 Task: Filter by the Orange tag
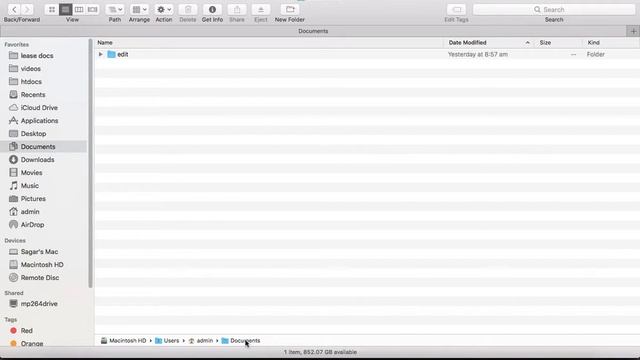(31, 343)
